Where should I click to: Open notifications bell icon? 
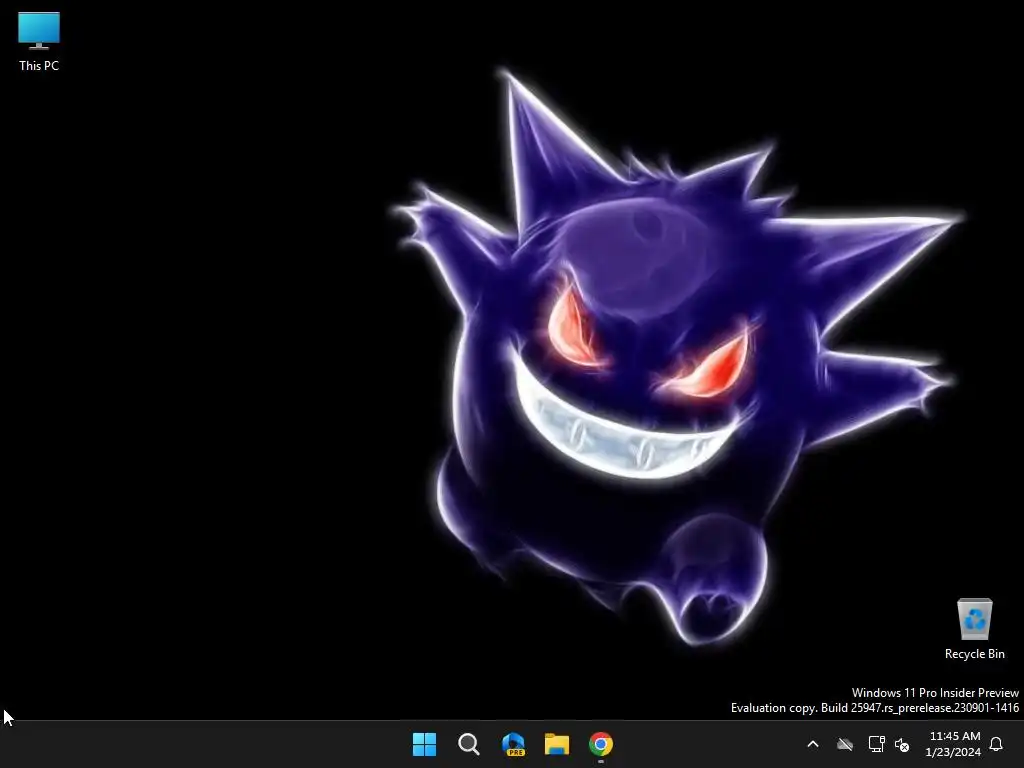click(996, 744)
